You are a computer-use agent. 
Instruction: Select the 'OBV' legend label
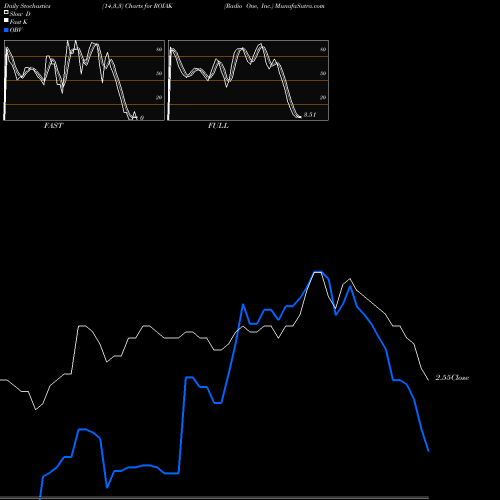point(16,30)
